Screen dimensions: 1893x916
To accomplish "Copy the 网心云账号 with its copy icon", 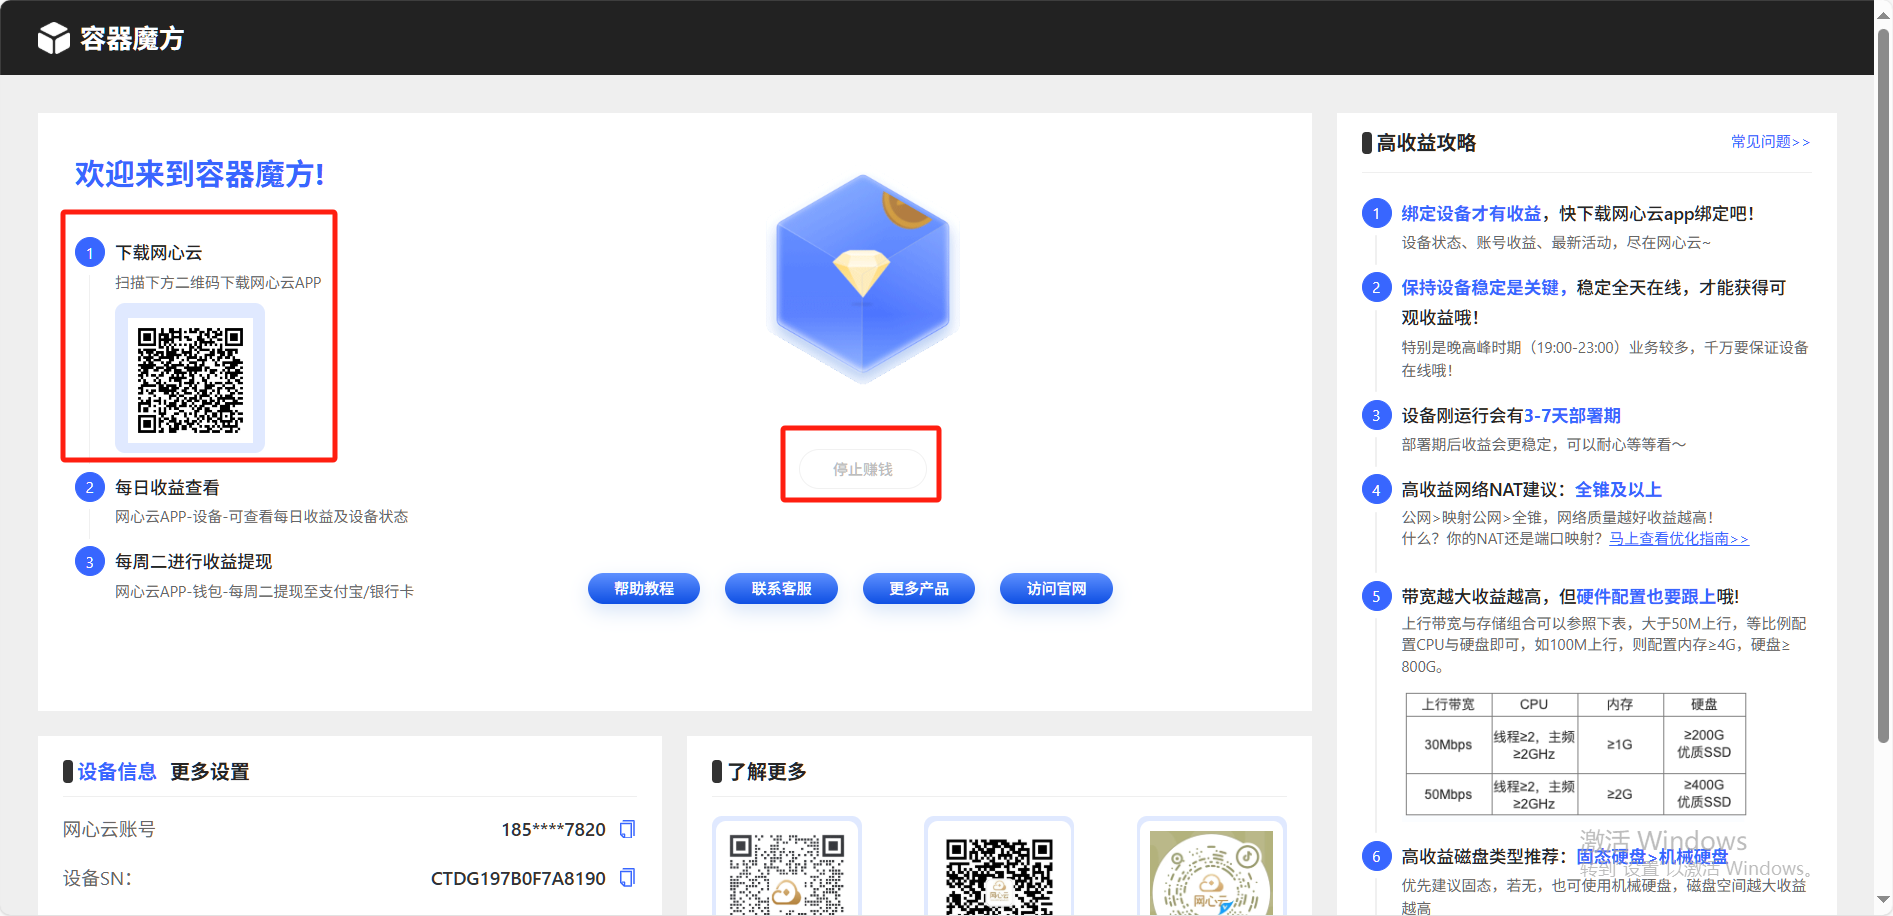I will coord(627,829).
